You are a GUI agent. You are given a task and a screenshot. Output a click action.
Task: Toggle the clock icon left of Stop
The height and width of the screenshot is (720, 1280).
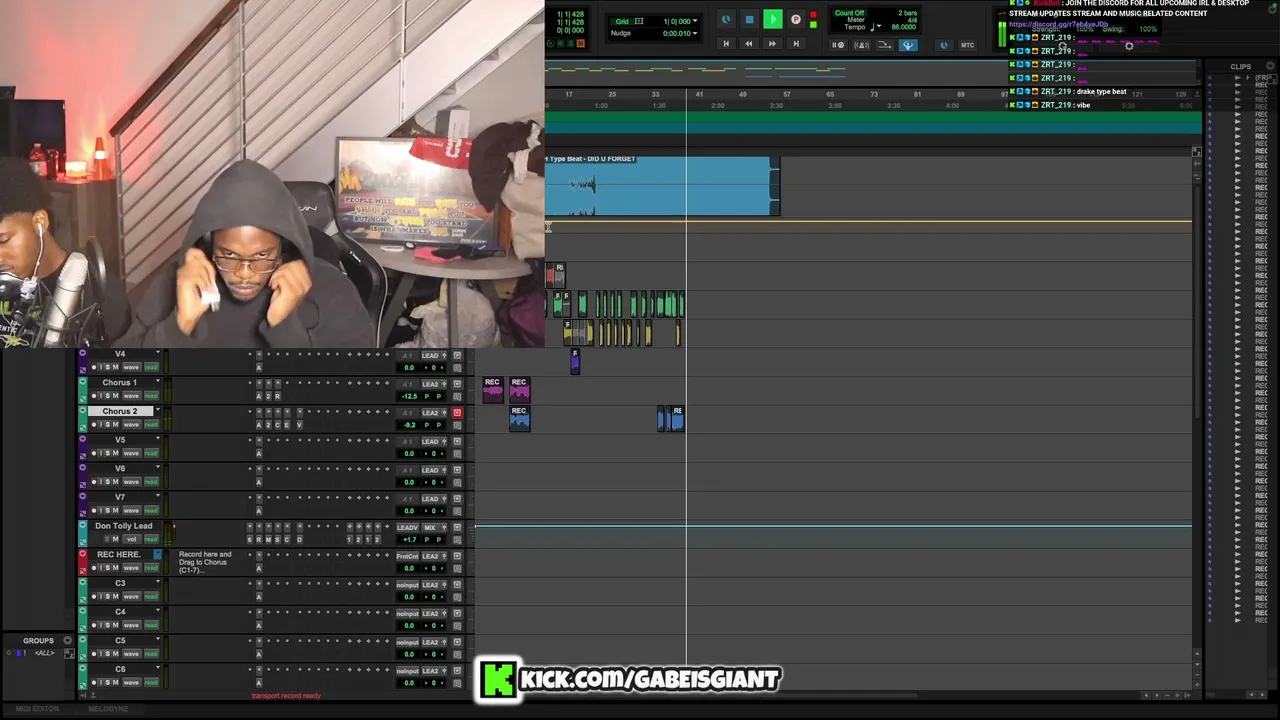tap(726, 19)
